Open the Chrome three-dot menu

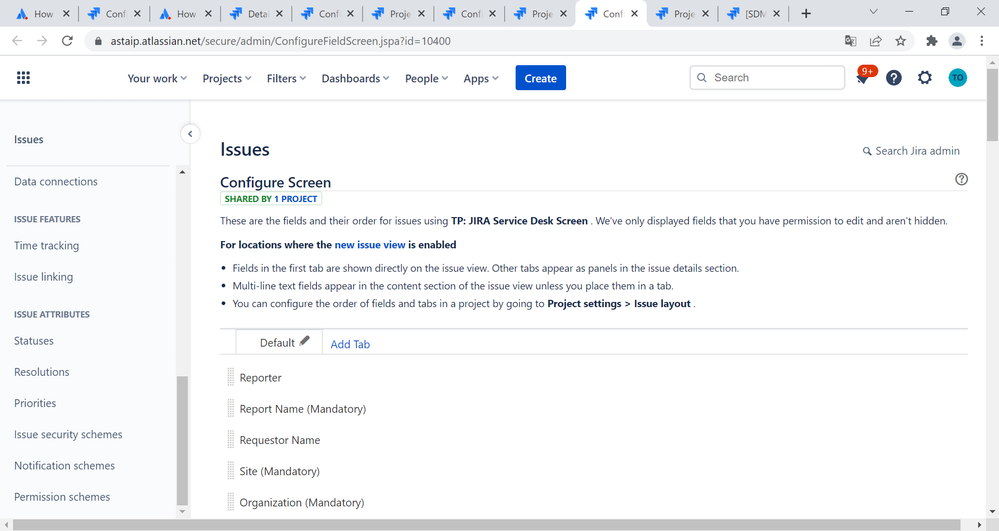(982, 41)
